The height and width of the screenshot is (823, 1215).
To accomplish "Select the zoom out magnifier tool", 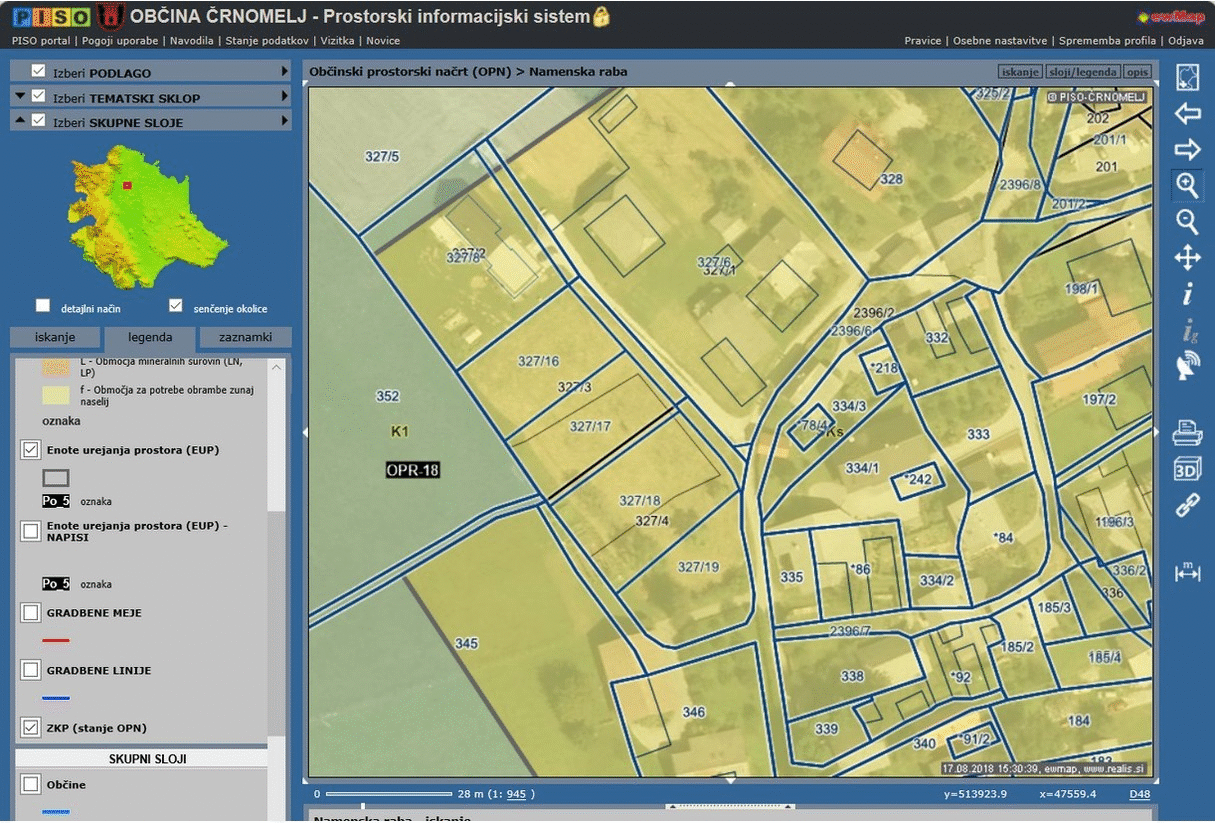I will [x=1187, y=222].
